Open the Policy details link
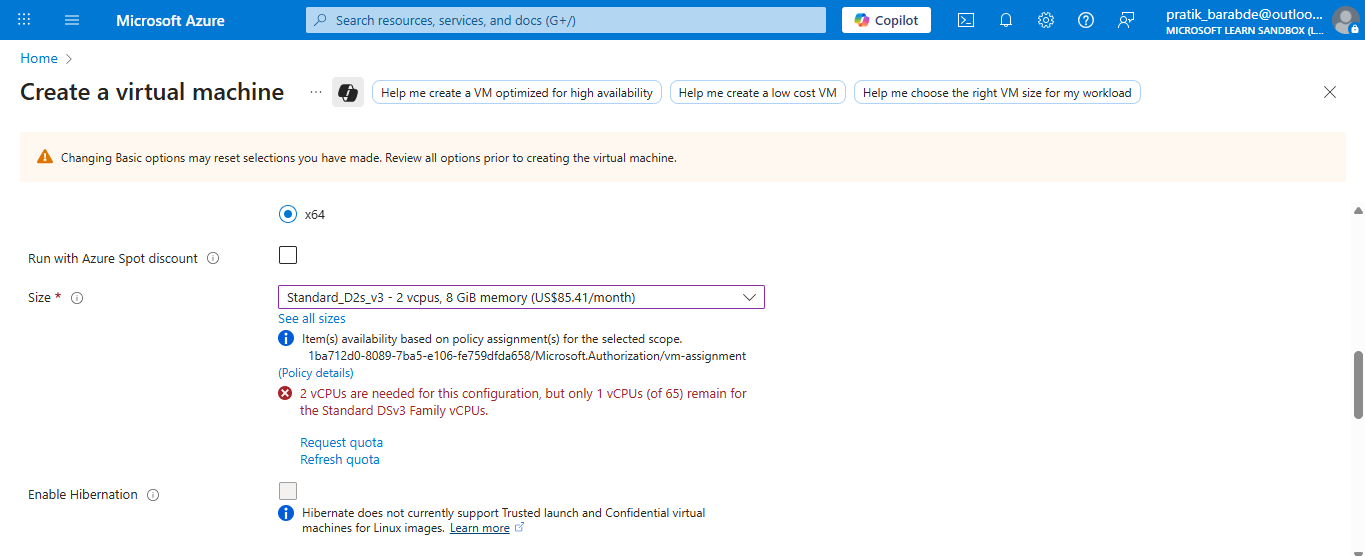This screenshot has width=1365, height=556. (x=316, y=373)
